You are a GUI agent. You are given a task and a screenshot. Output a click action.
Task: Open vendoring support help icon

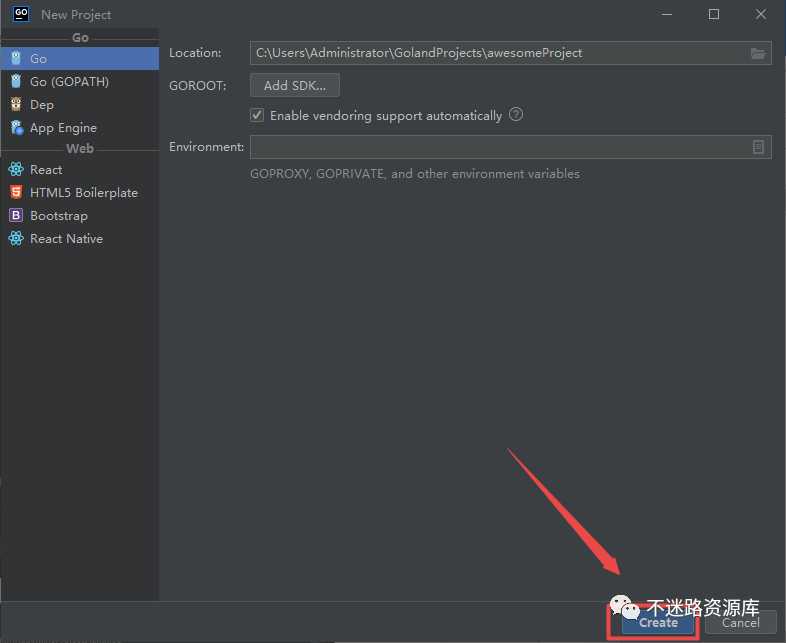point(516,115)
